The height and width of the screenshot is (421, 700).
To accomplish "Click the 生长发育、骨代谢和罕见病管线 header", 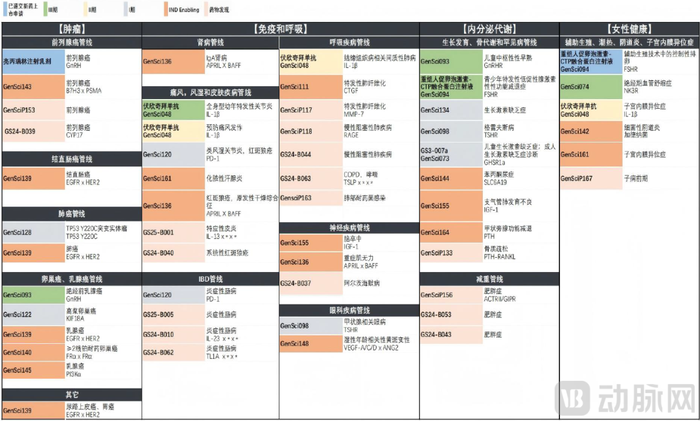I will pyautogui.click(x=489, y=42).
